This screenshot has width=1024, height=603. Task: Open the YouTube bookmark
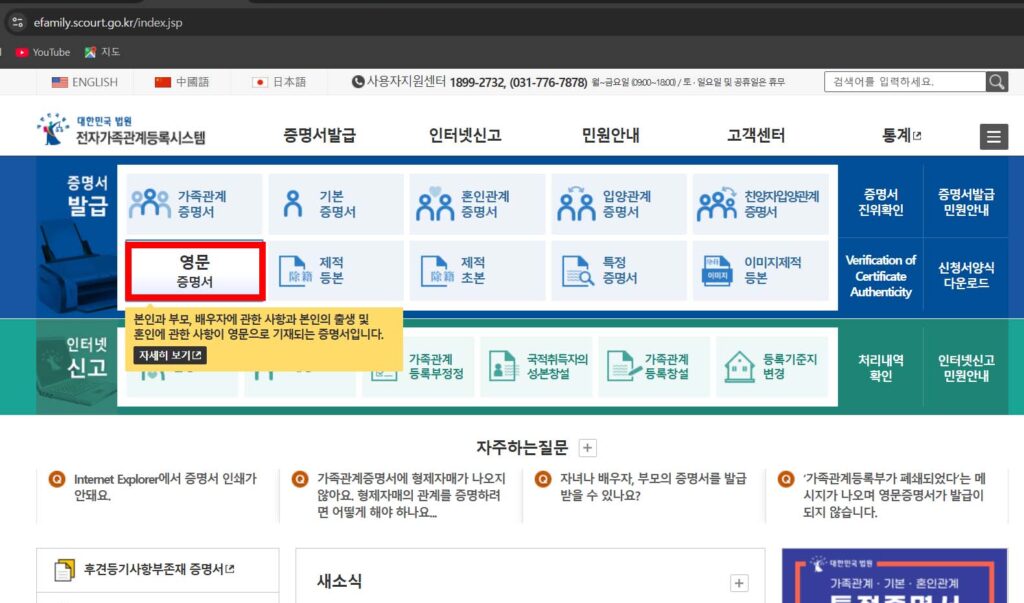click(x=42, y=52)
